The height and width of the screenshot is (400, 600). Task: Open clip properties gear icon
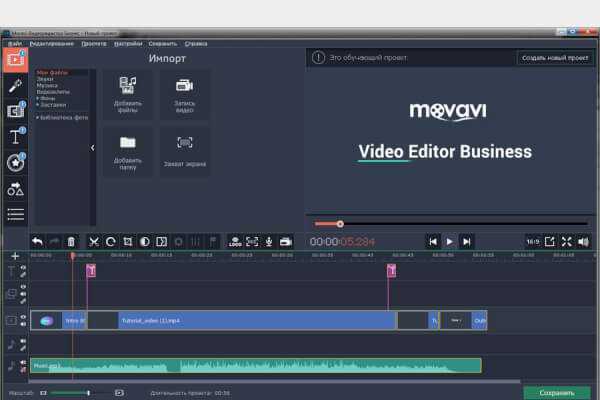click(x=178, y=242)
